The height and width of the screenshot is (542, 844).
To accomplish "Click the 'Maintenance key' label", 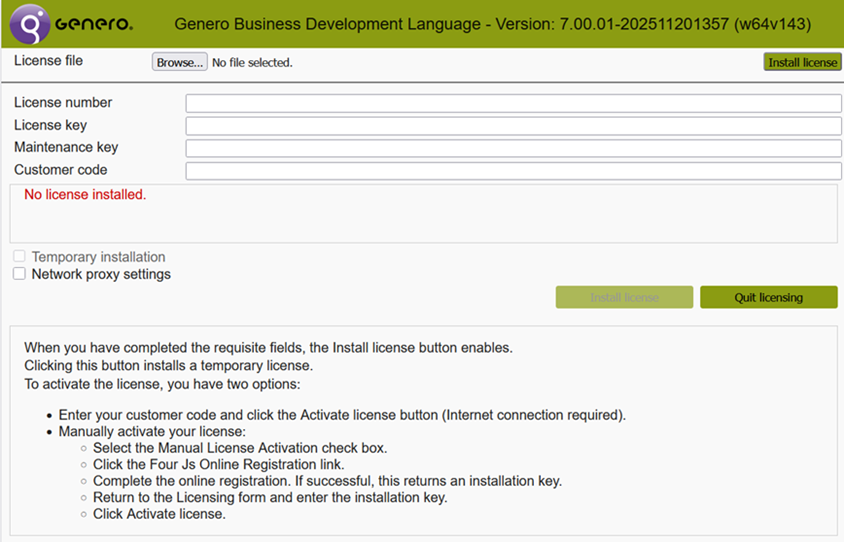I will coord(66,147).
